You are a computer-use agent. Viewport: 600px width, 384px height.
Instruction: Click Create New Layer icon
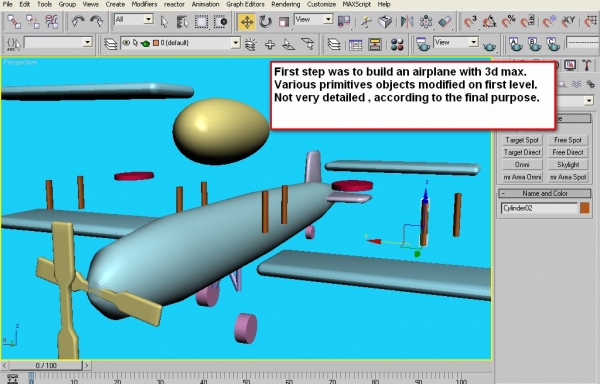(251, 44)
